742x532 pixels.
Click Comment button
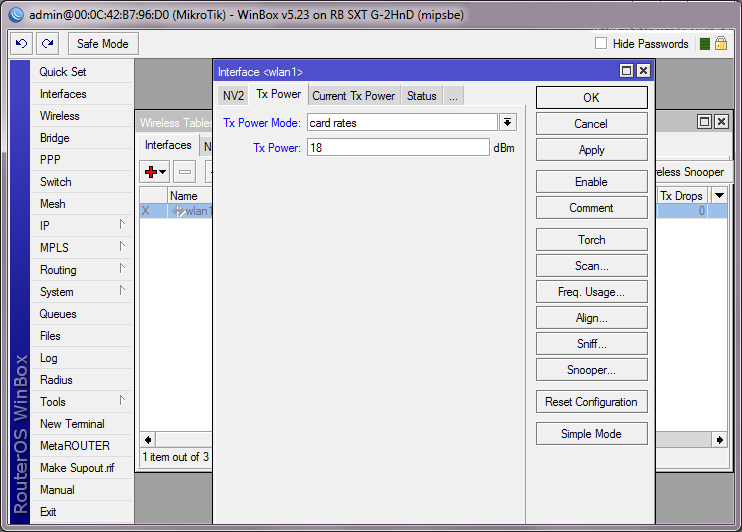click(x=592, y=208)
